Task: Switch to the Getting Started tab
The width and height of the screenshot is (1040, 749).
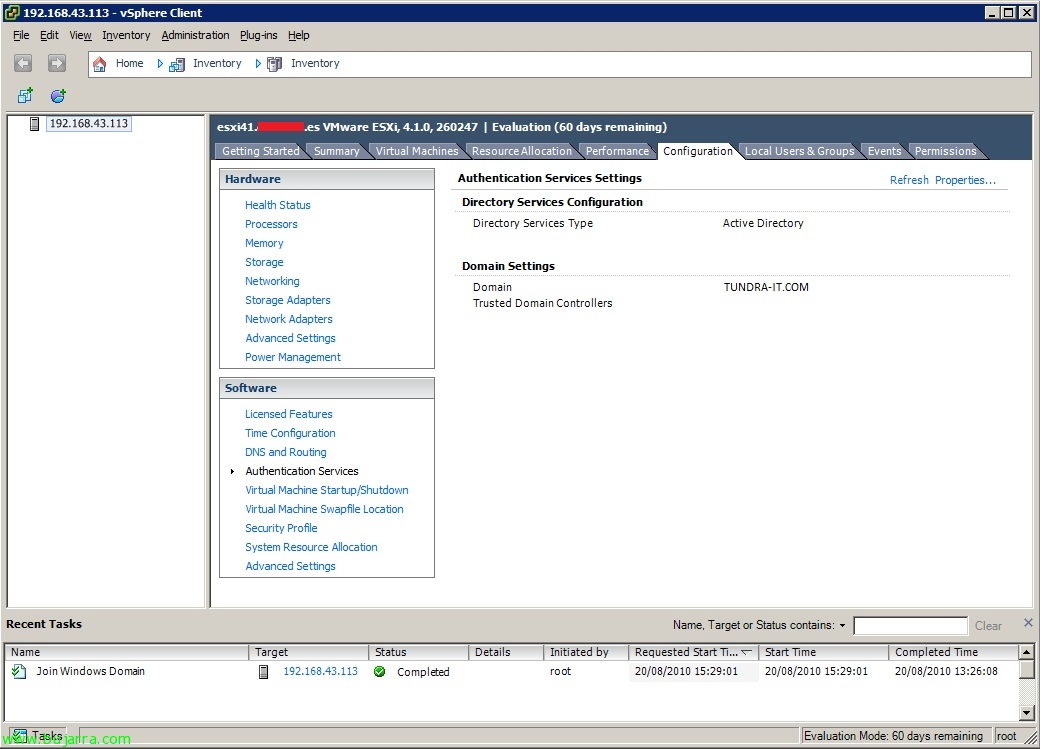Action: click(x=261, y=151)
